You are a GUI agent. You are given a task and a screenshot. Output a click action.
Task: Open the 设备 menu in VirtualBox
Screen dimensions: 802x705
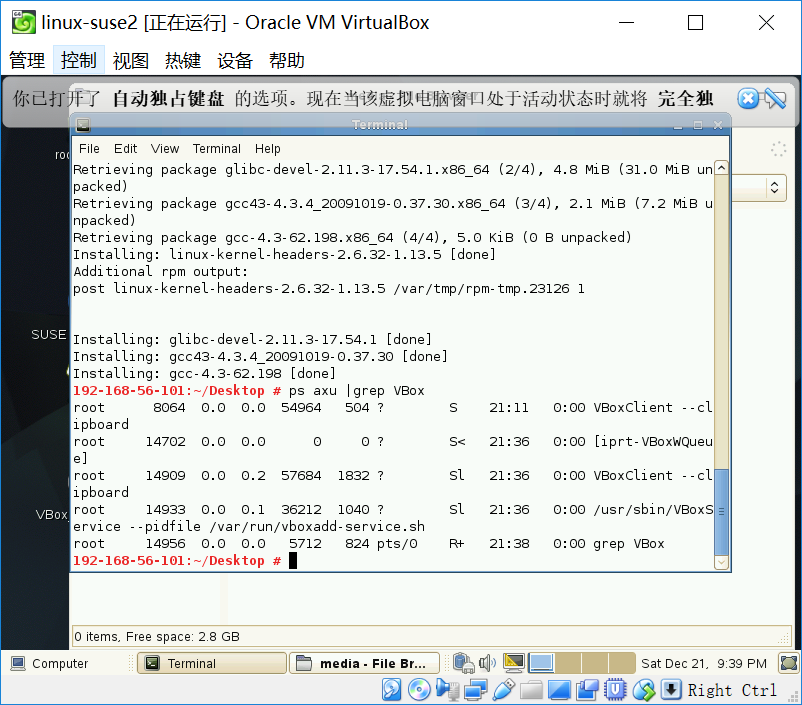(235, 60)
